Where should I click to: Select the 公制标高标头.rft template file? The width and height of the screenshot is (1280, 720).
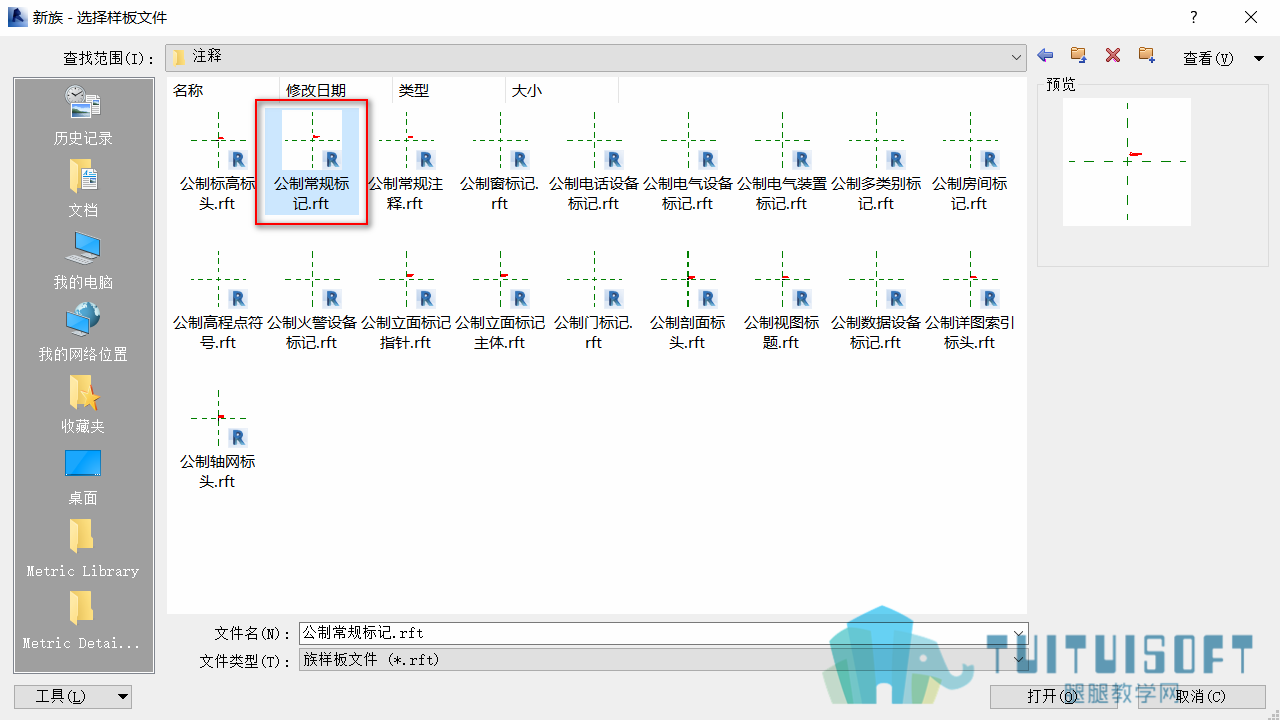[218, 162]
